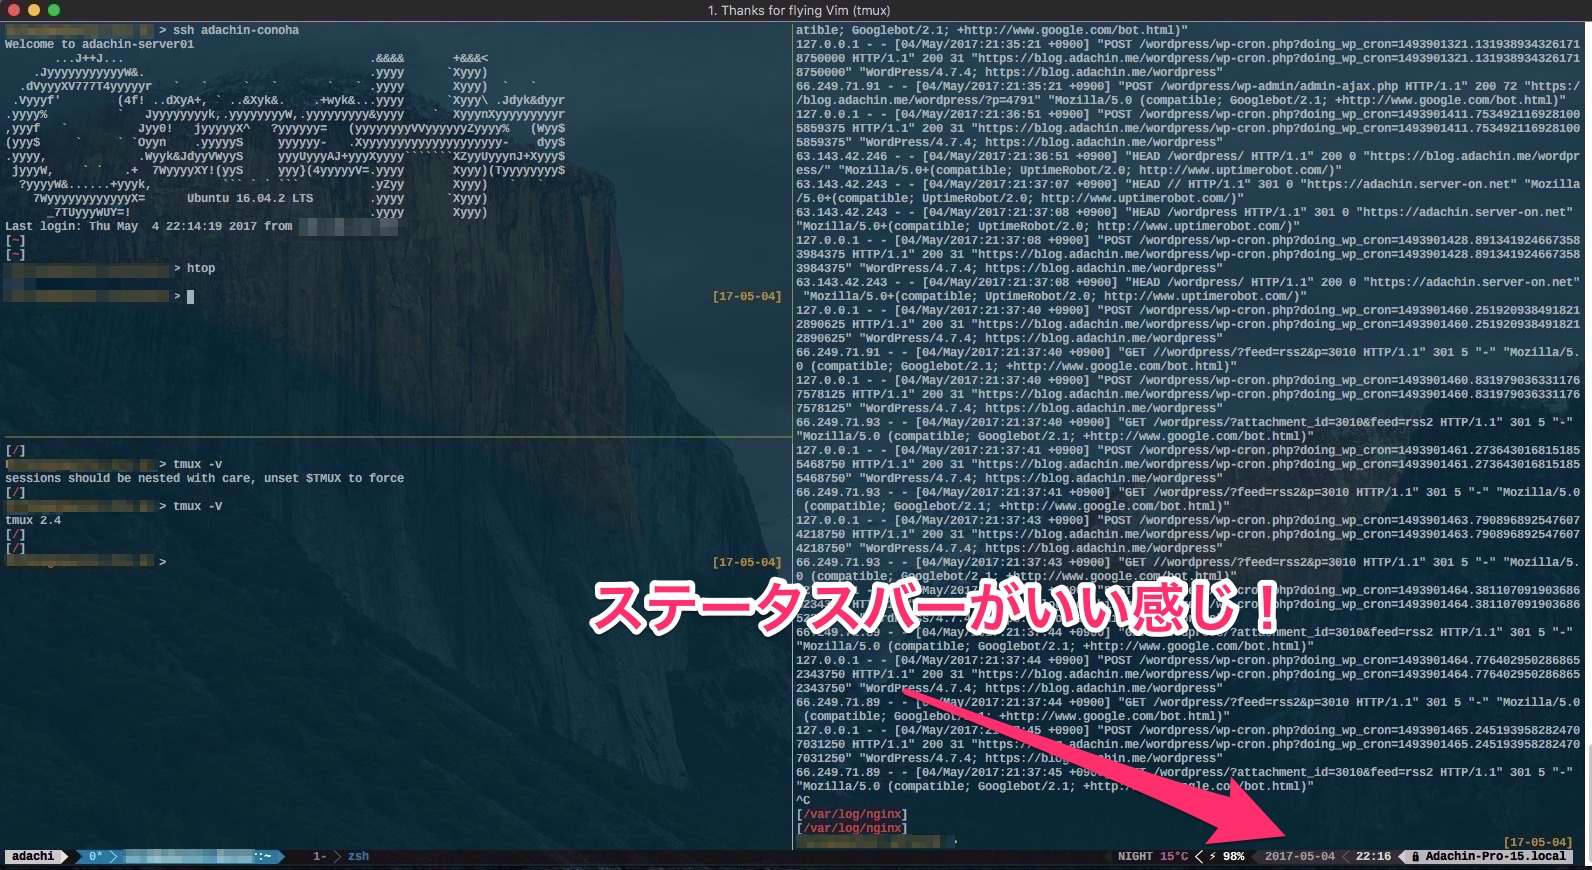The width and height of the screenshot is (1592, 870).
Task: Click the red close window button
Action: (x=13, y=10)
